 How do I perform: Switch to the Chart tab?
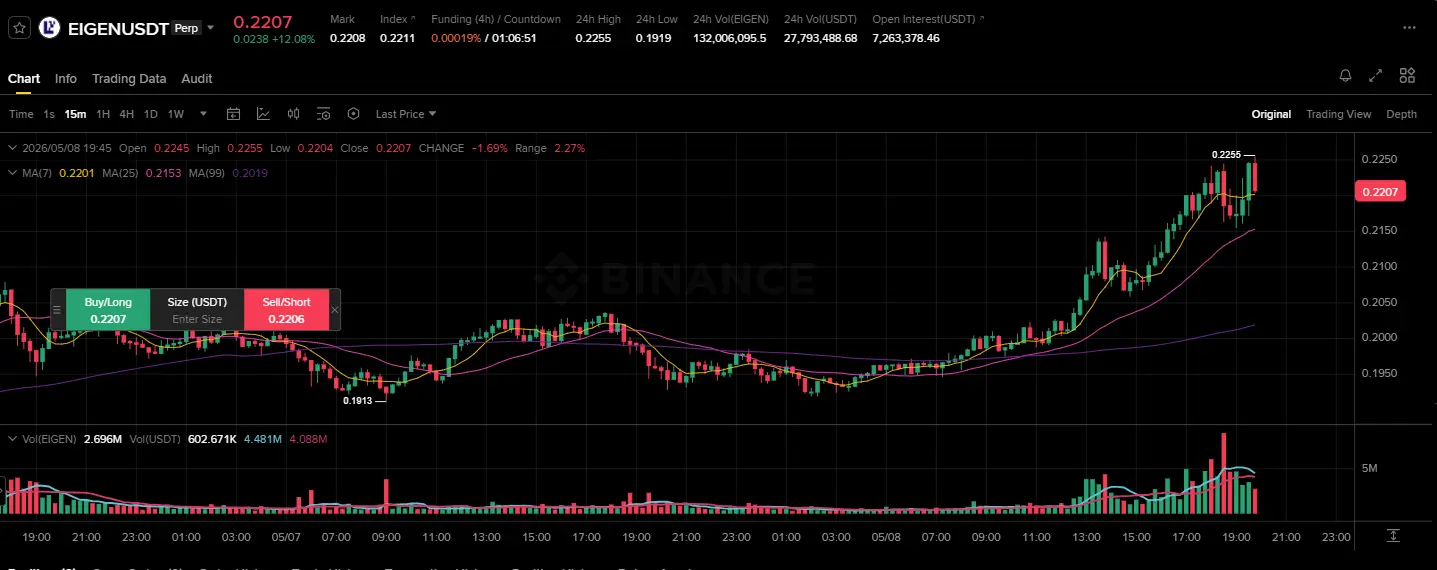coord(24,79)
